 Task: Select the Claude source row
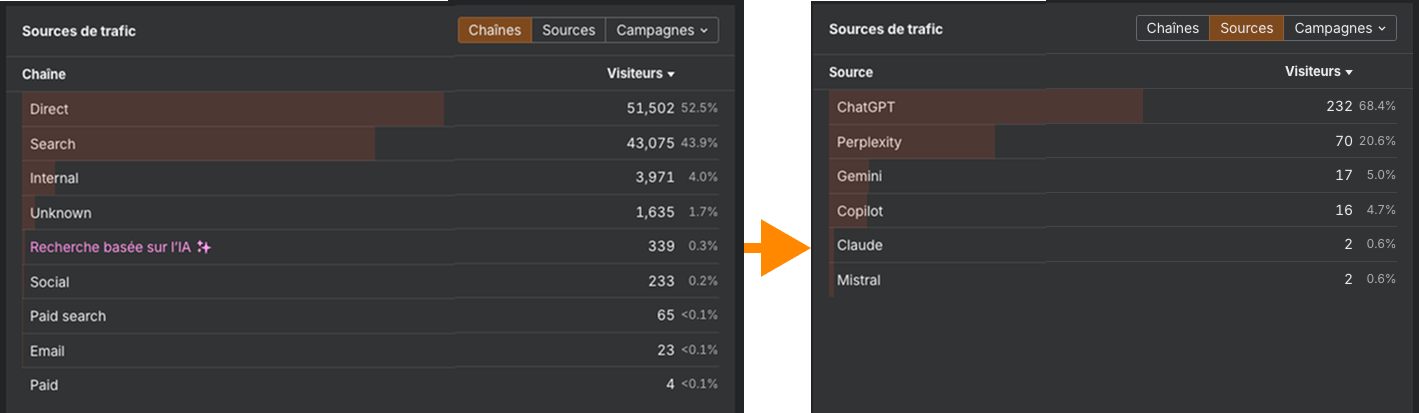coord(1113,245)
